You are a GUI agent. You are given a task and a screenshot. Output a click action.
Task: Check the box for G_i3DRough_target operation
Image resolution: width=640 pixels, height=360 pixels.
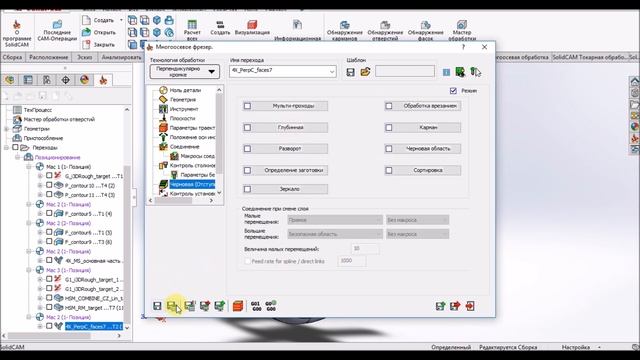click(x=49, y=176)
